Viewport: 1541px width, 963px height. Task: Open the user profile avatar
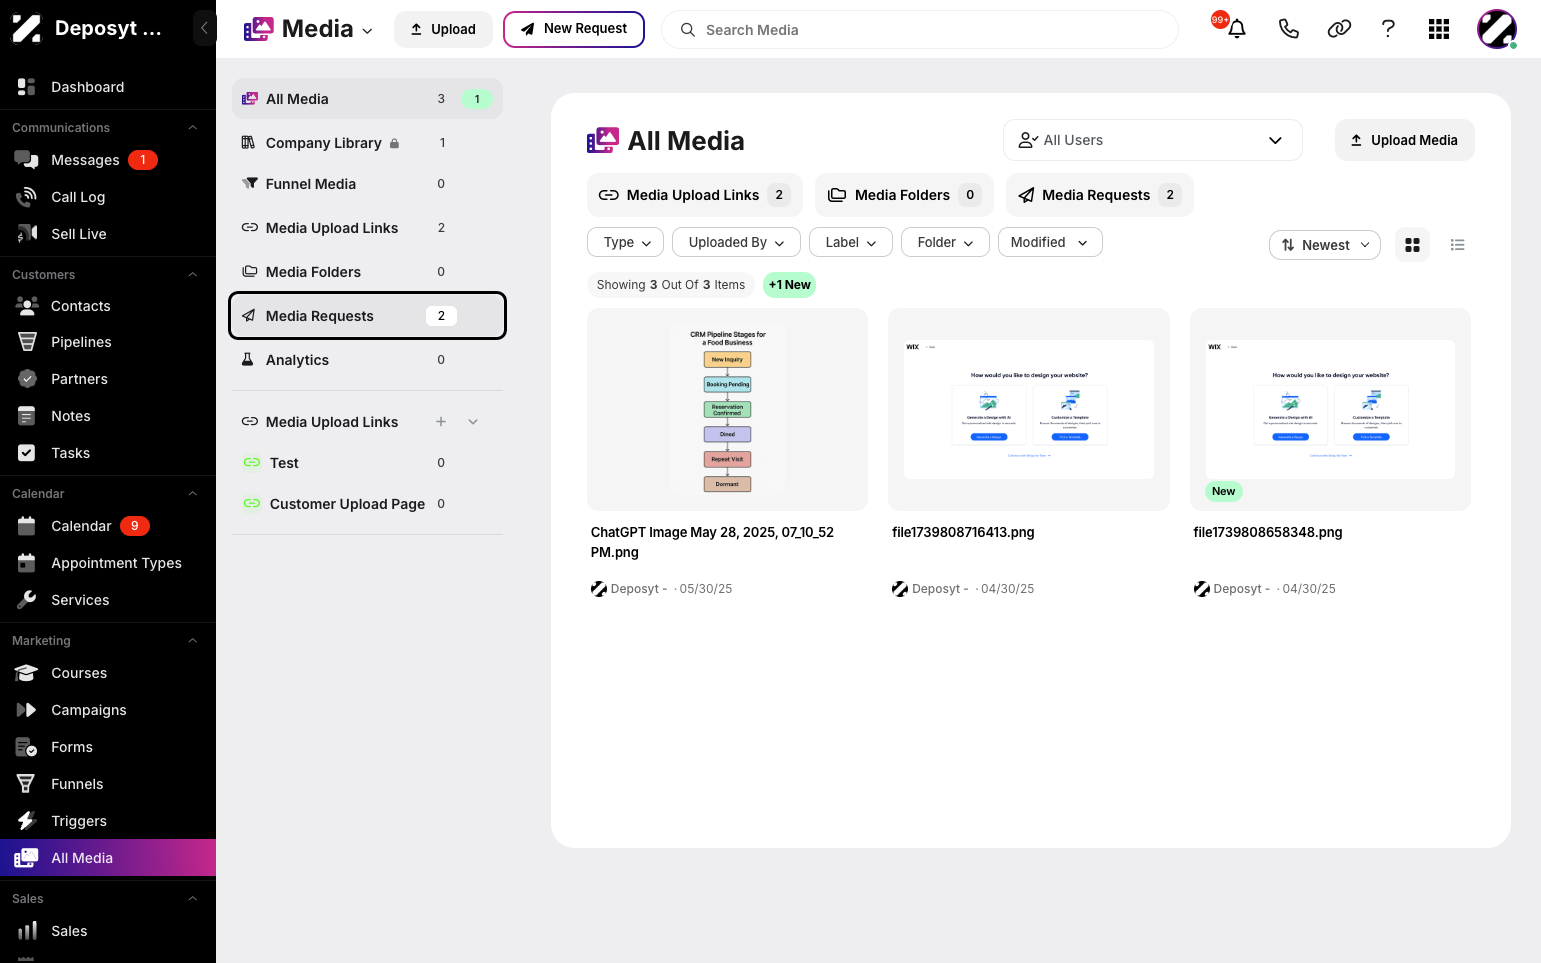coord(1497,29)
